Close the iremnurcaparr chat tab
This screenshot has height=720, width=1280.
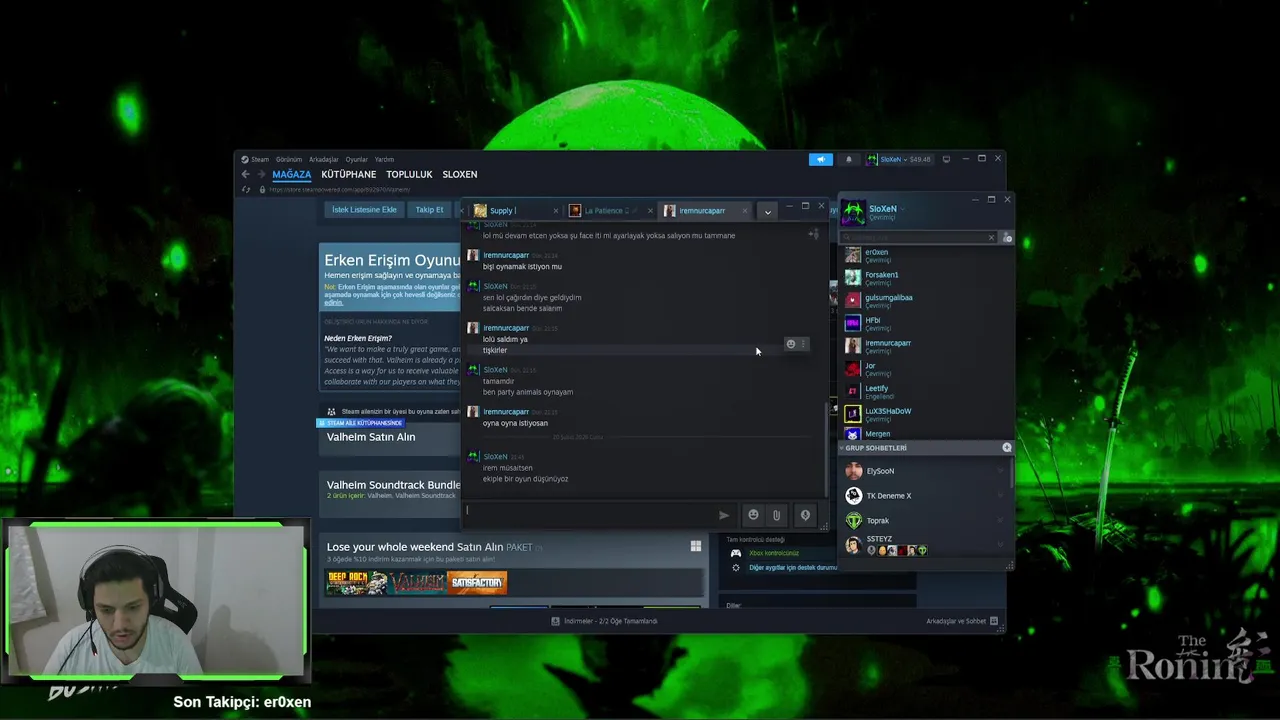coord(744,211)
